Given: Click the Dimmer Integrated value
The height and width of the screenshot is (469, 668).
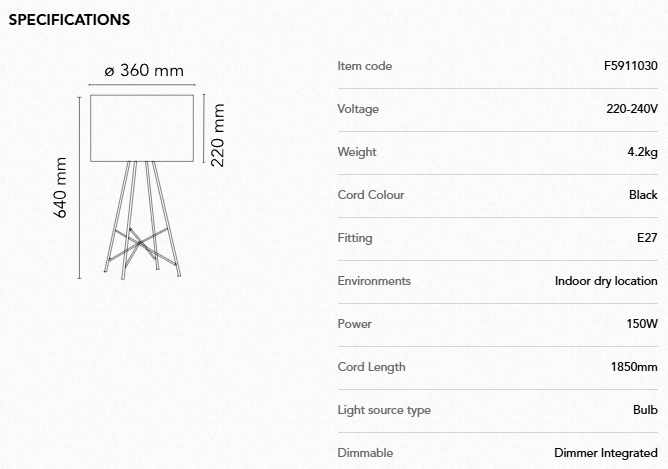Looking at the screenshot, I should coord(606,453).
